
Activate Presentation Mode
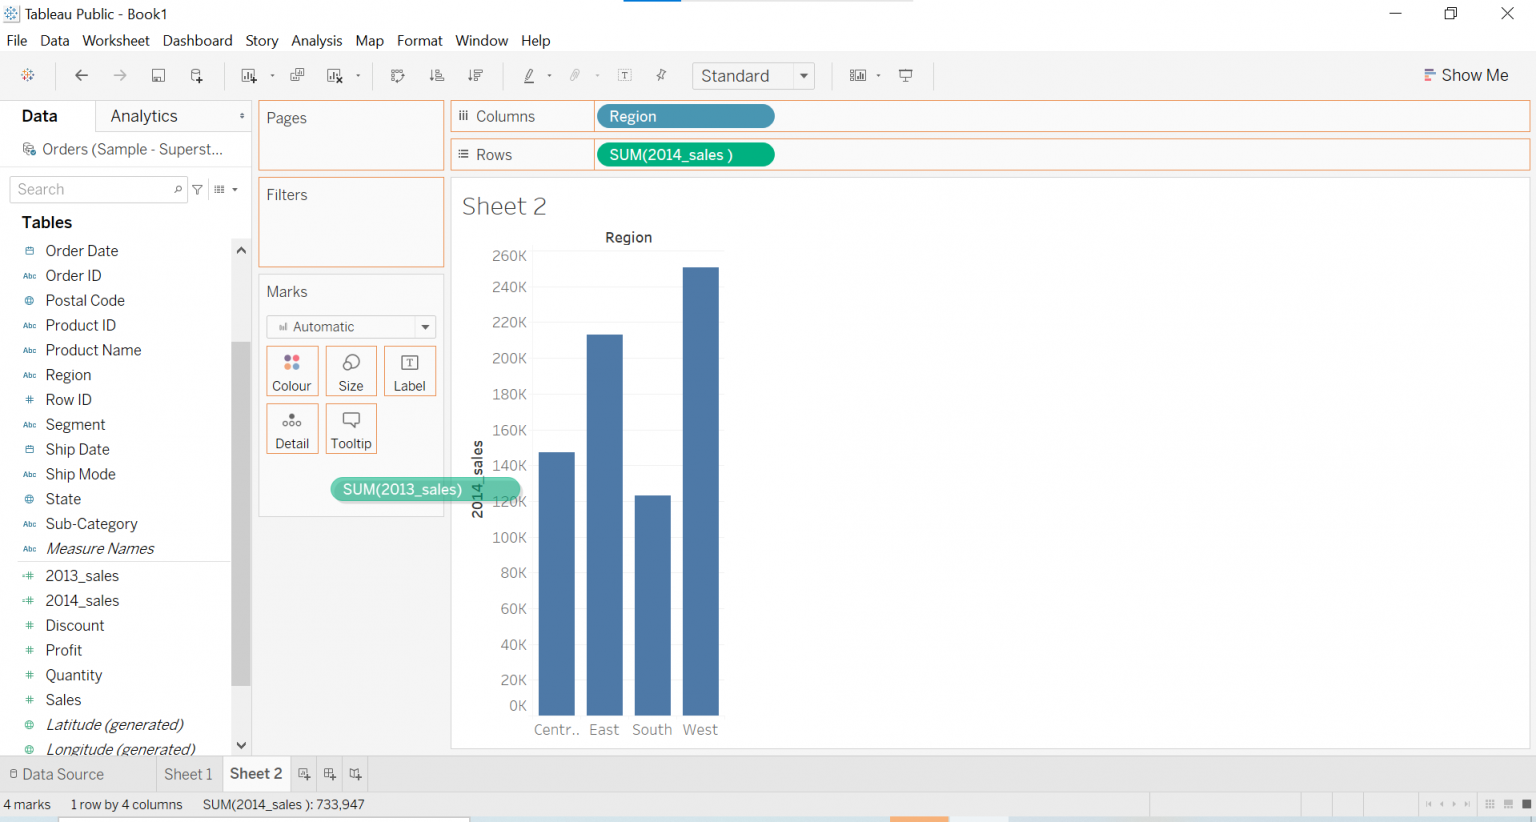pos(905,75)
